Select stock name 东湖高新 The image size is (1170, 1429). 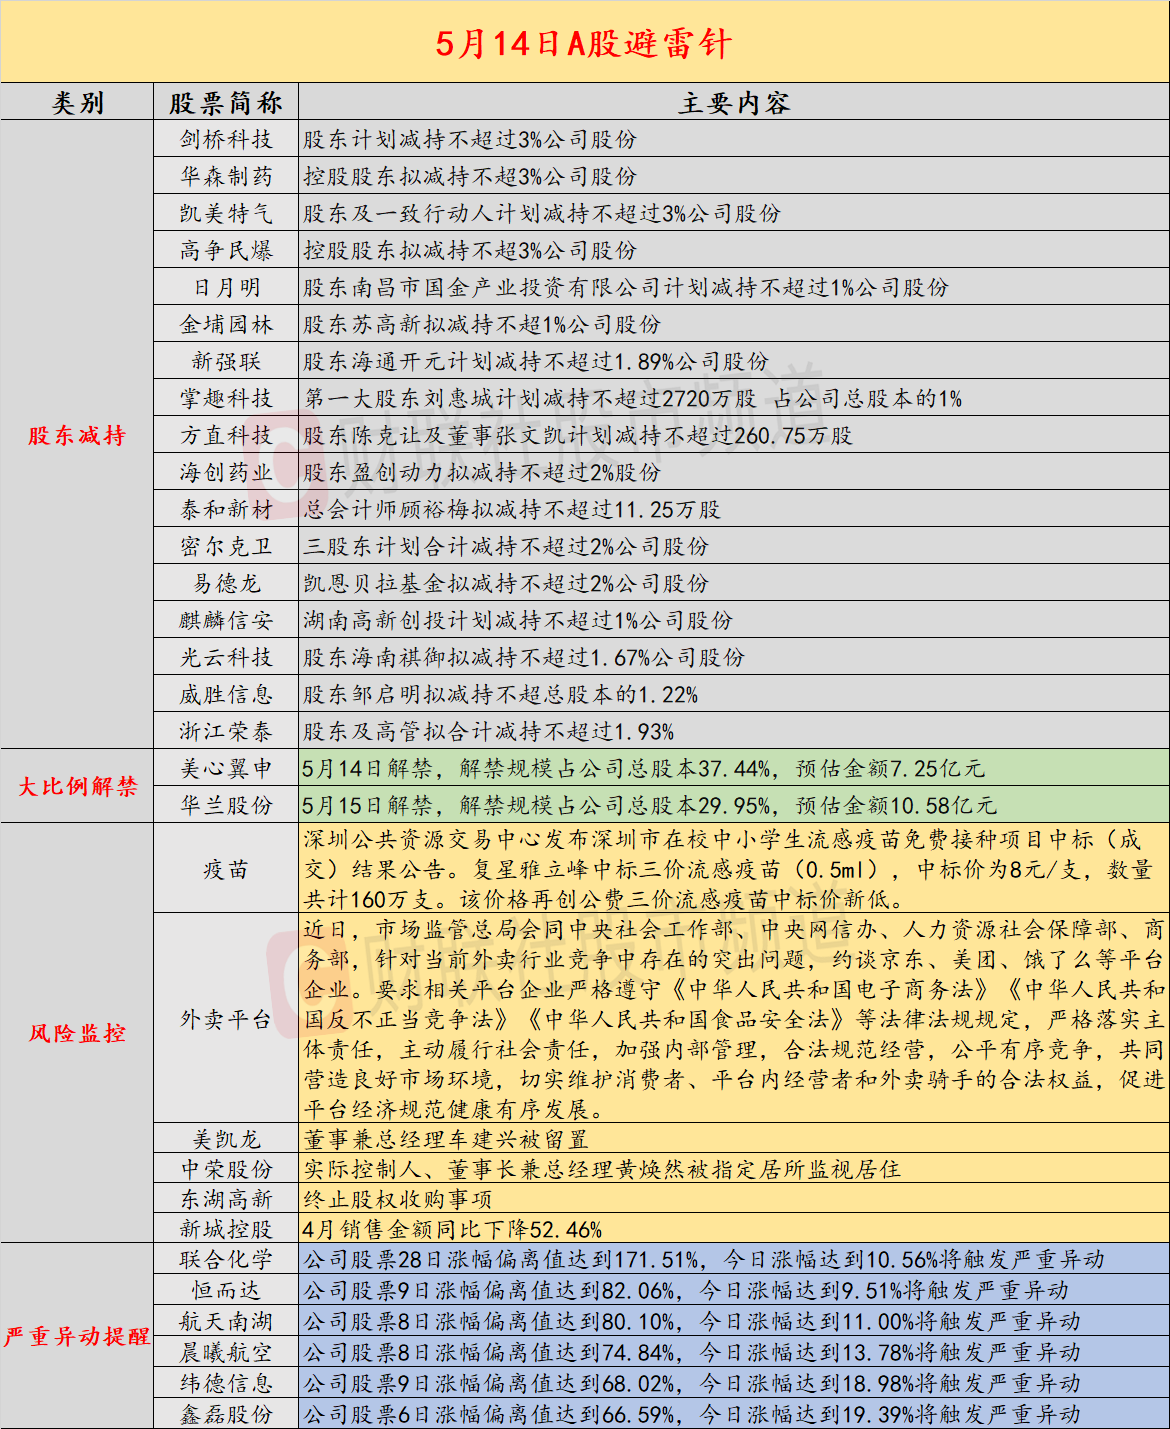tap(226, 1199)
